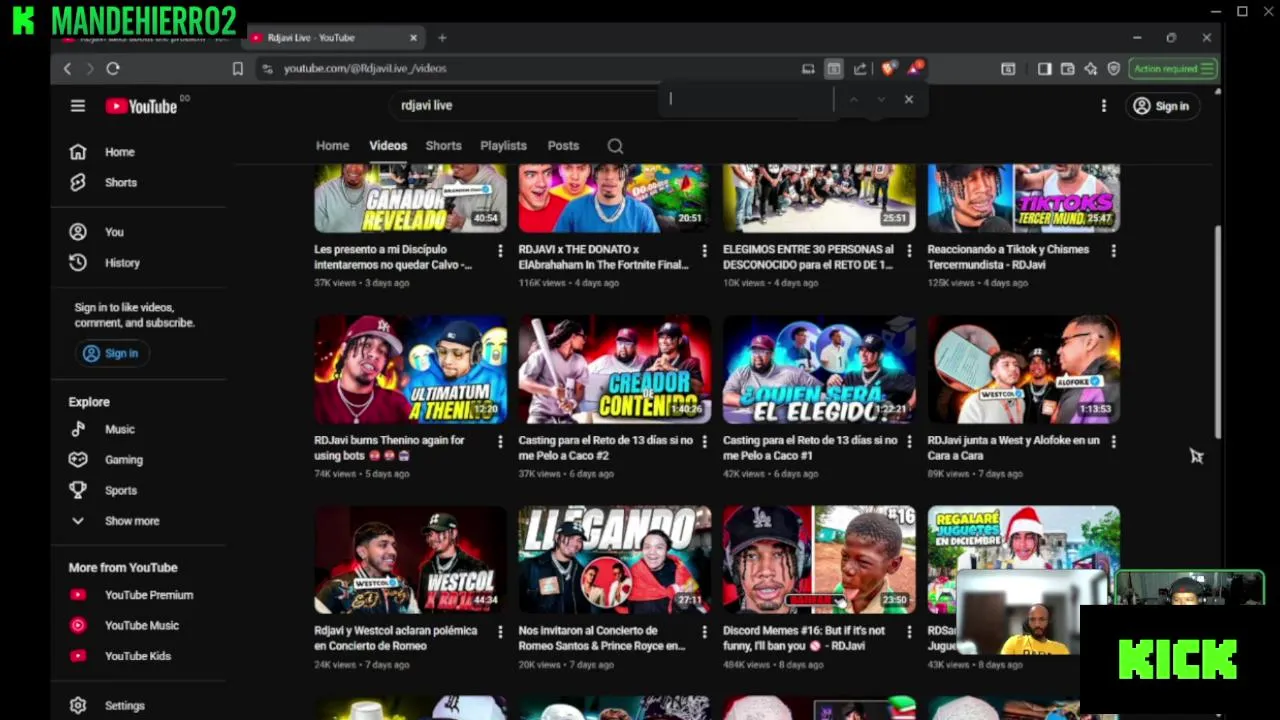Image resolution: width=1280 pixels, height=720 pixels.
Task: Close the find-in-page bar
Action: coord(908,100)
